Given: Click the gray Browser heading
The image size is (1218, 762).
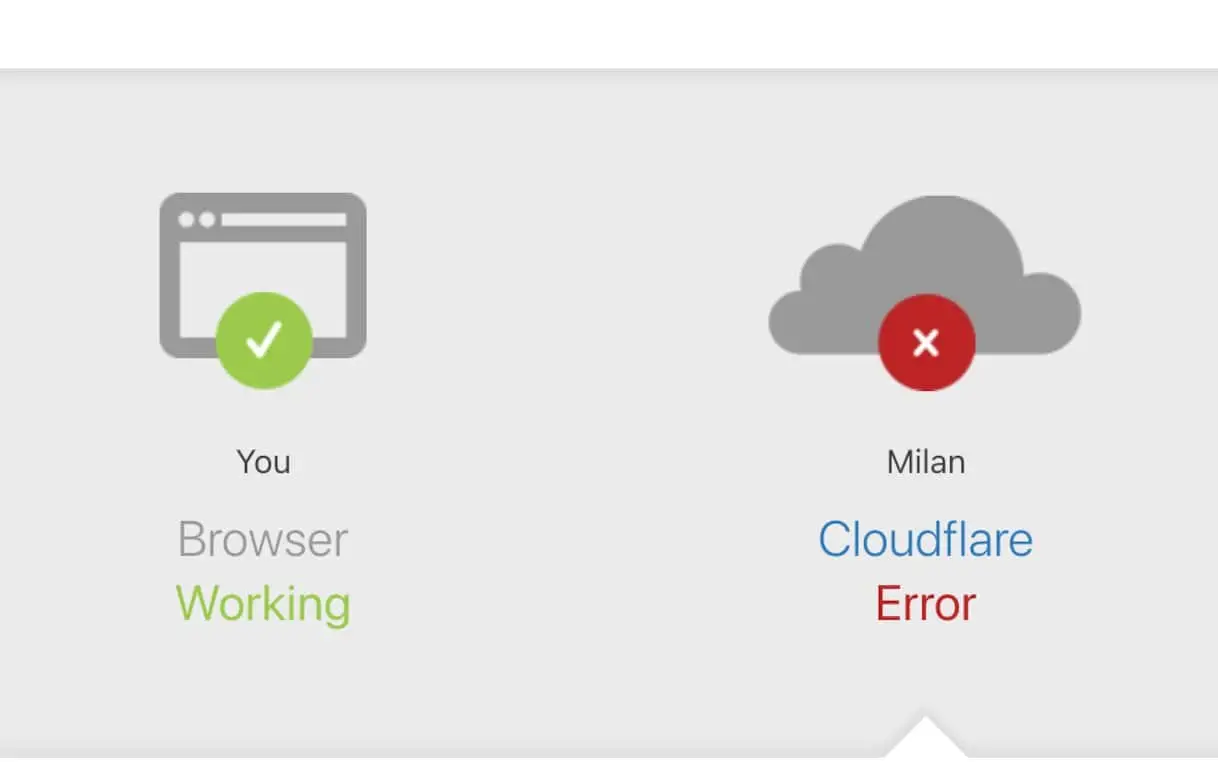Looking at the screenshot, I should point(263,540).
